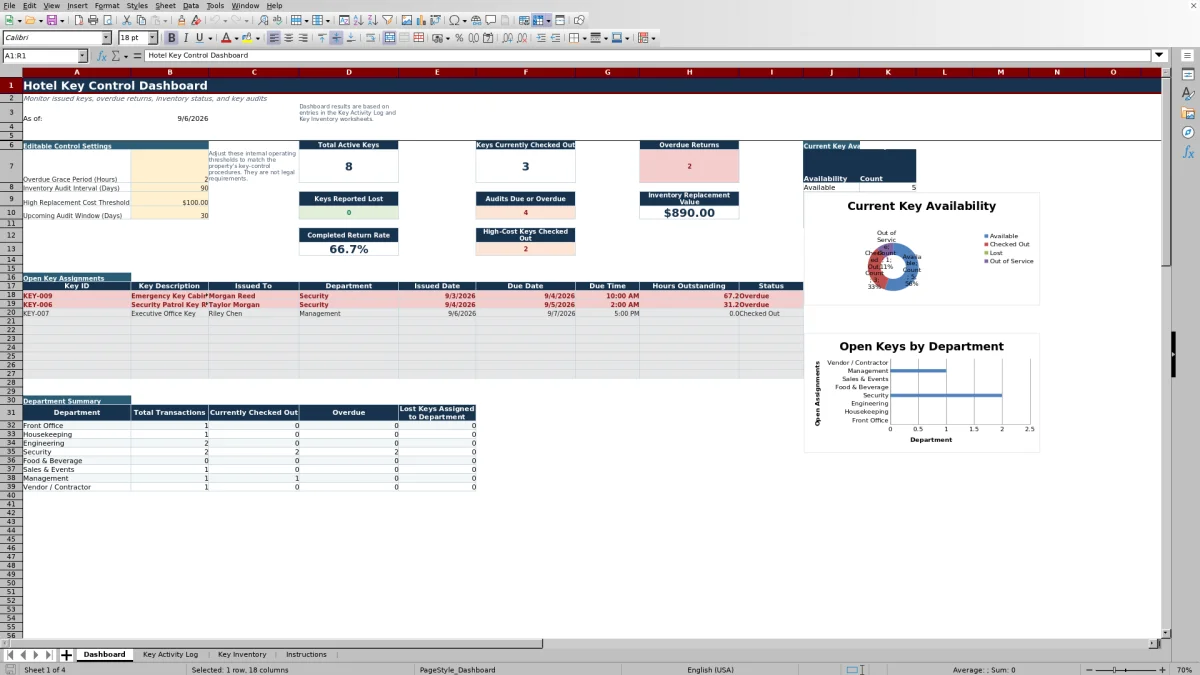1200x675 pixels.
Task: Click the Merge and Center Cells icon
Action: 390,38
